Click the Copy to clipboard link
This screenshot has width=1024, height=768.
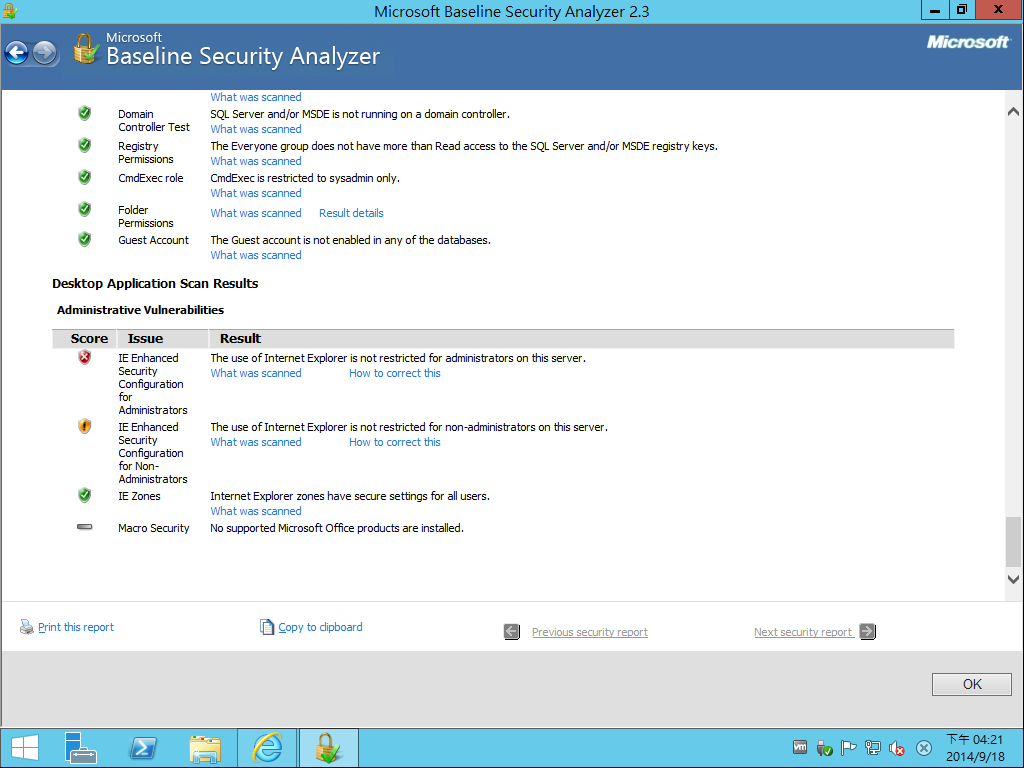tap(320, 627)
